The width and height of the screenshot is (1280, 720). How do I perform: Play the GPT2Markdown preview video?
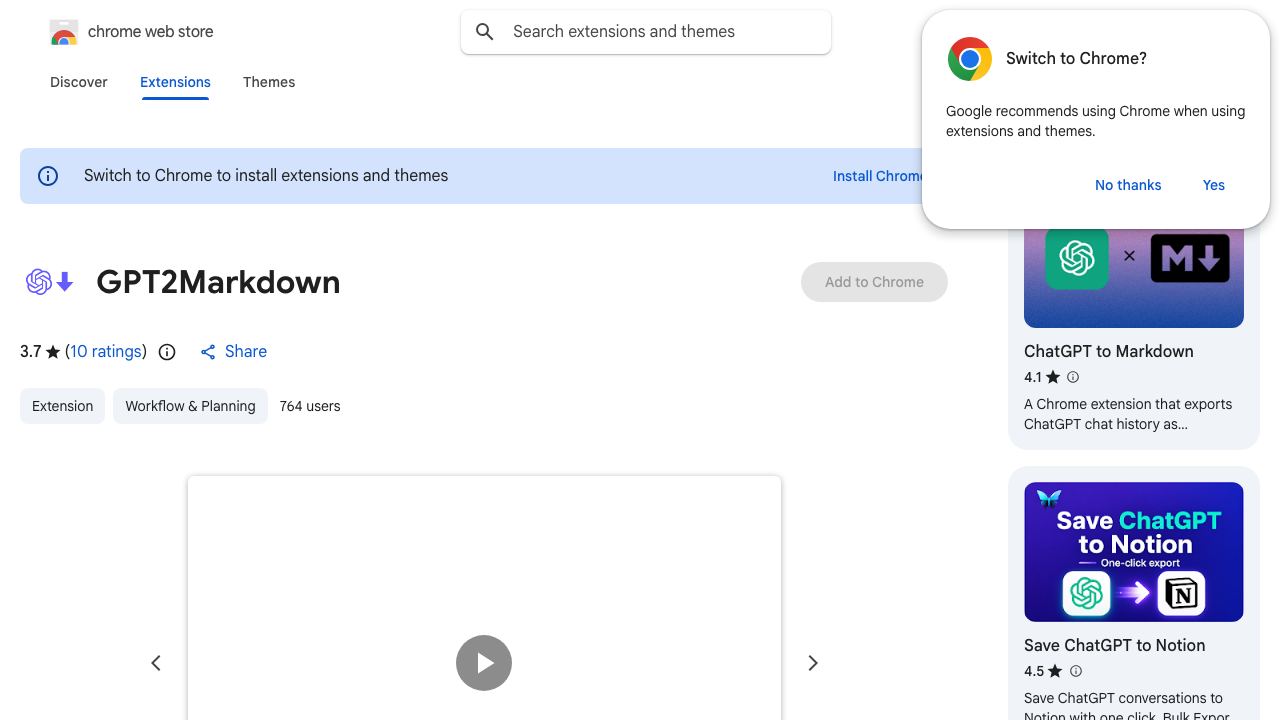pyautogui.click(x=484, y=663)
